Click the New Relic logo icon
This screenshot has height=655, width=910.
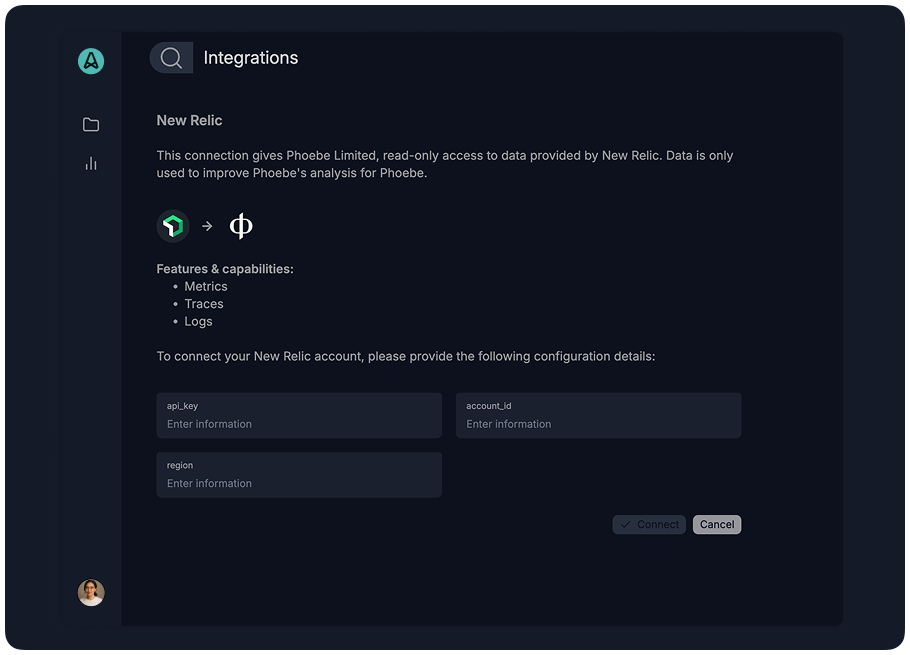click(173, 226)
